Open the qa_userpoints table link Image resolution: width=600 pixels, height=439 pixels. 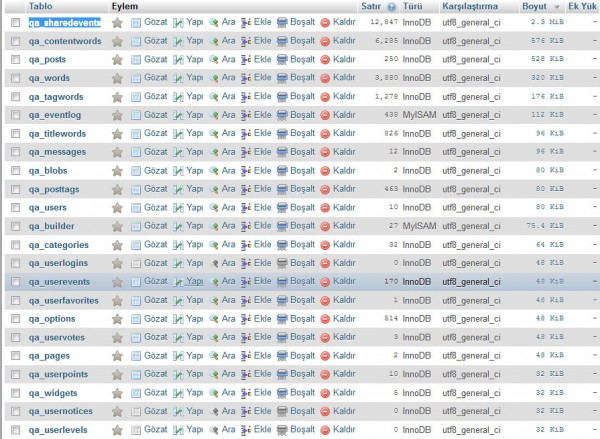pos(60,374)
